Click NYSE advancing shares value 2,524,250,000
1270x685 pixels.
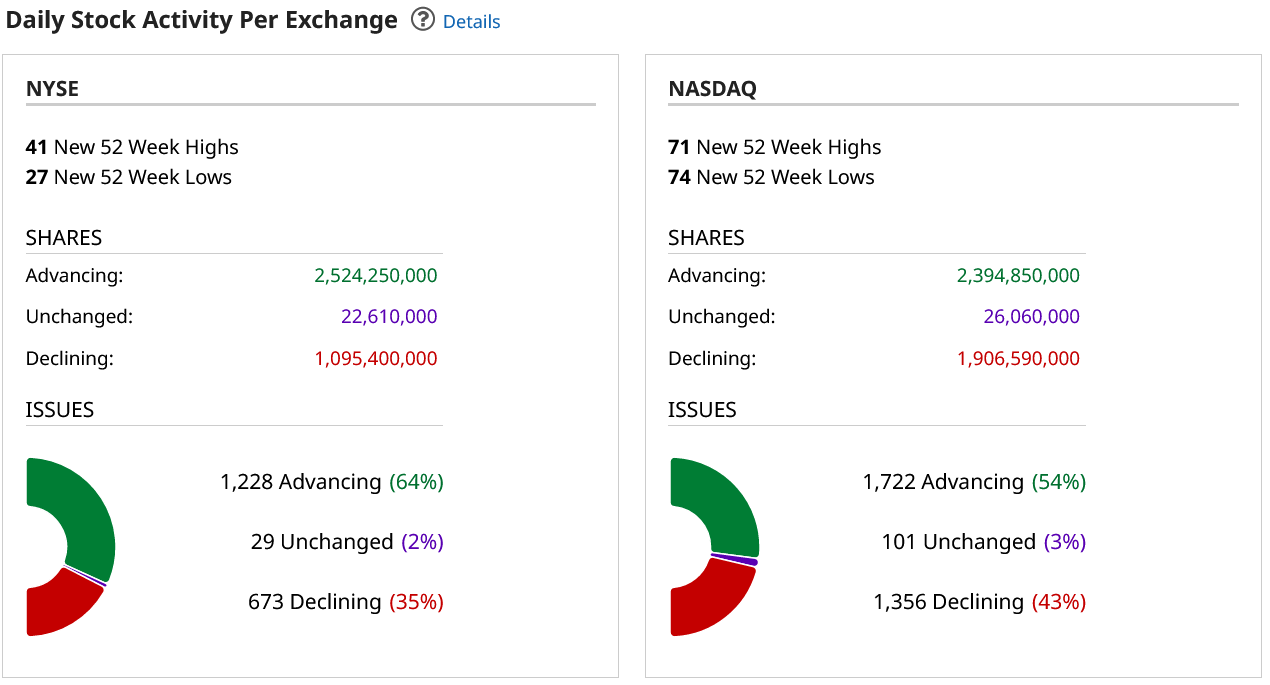point(375,276)
